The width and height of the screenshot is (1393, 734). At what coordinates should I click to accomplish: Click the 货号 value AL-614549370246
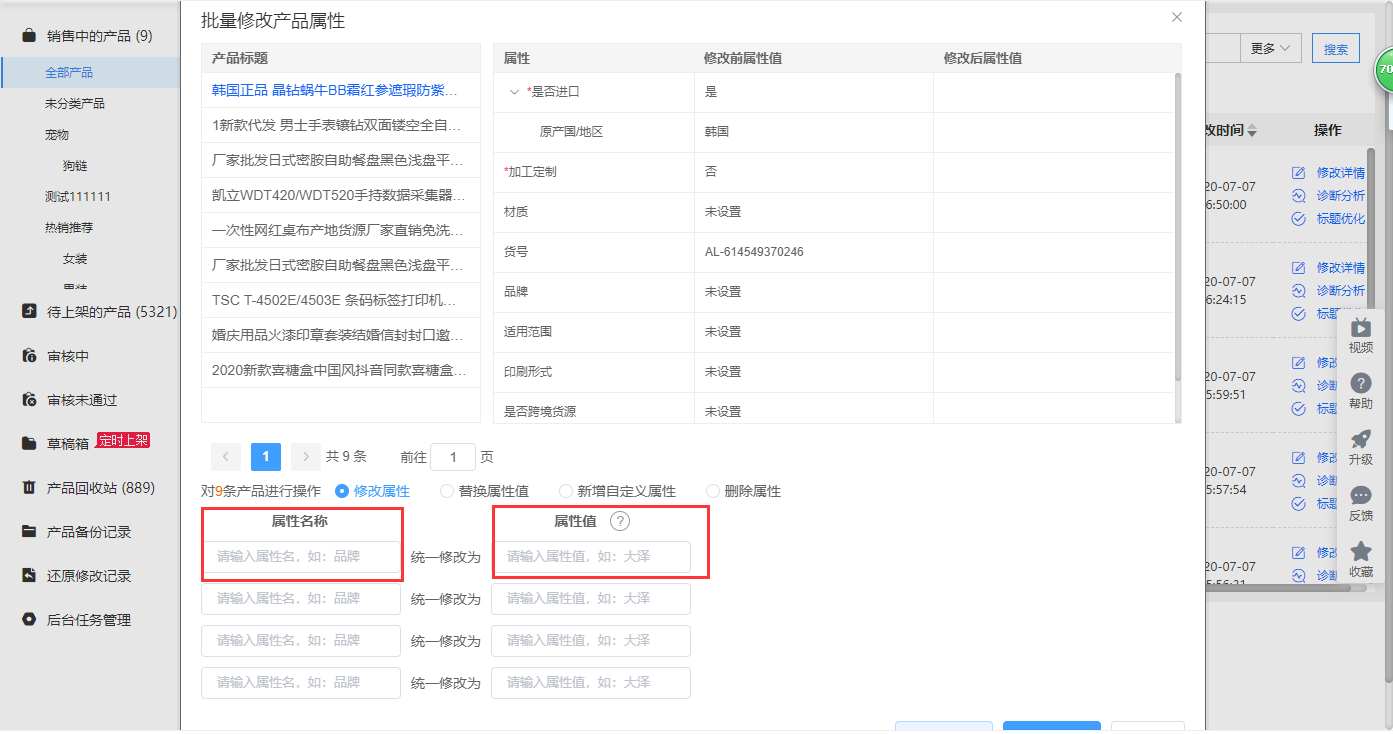[754, 252]
